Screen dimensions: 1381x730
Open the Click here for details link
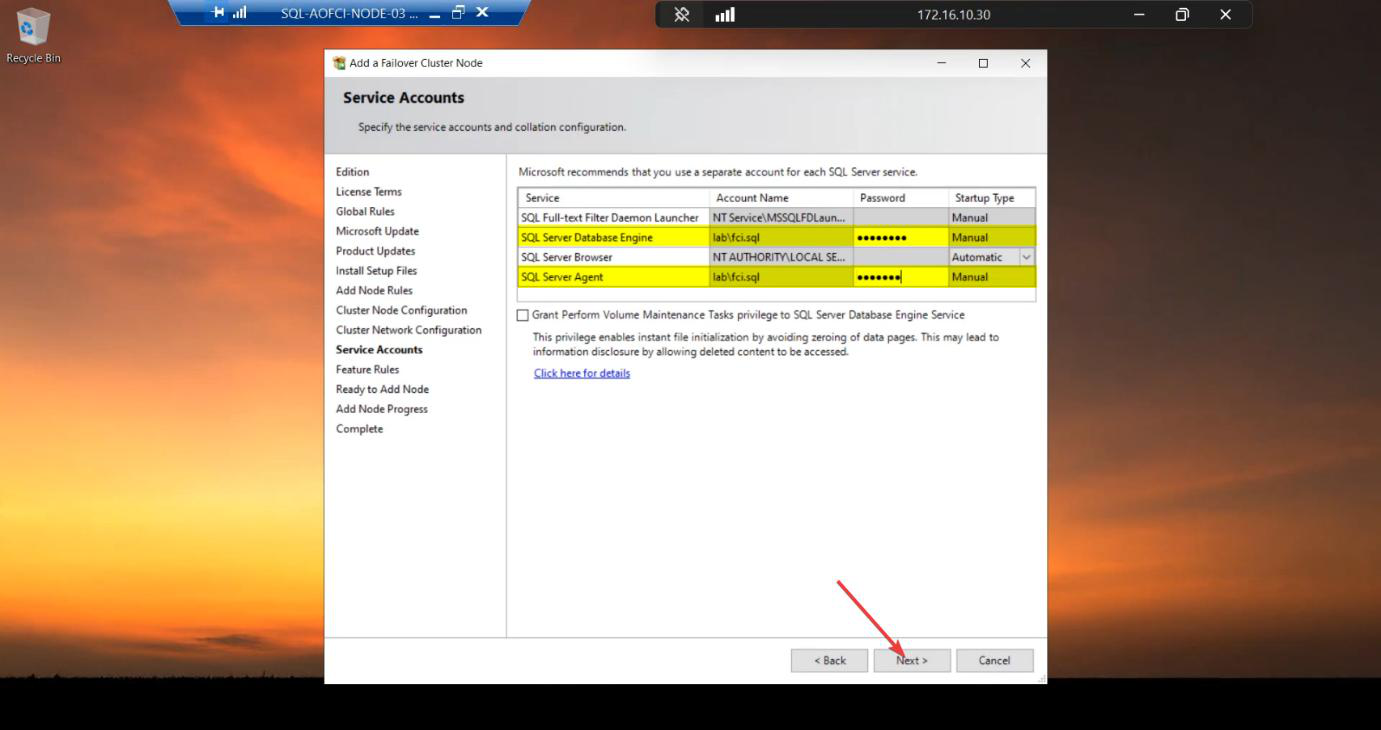pyautogui.click(x=582, y=373)
